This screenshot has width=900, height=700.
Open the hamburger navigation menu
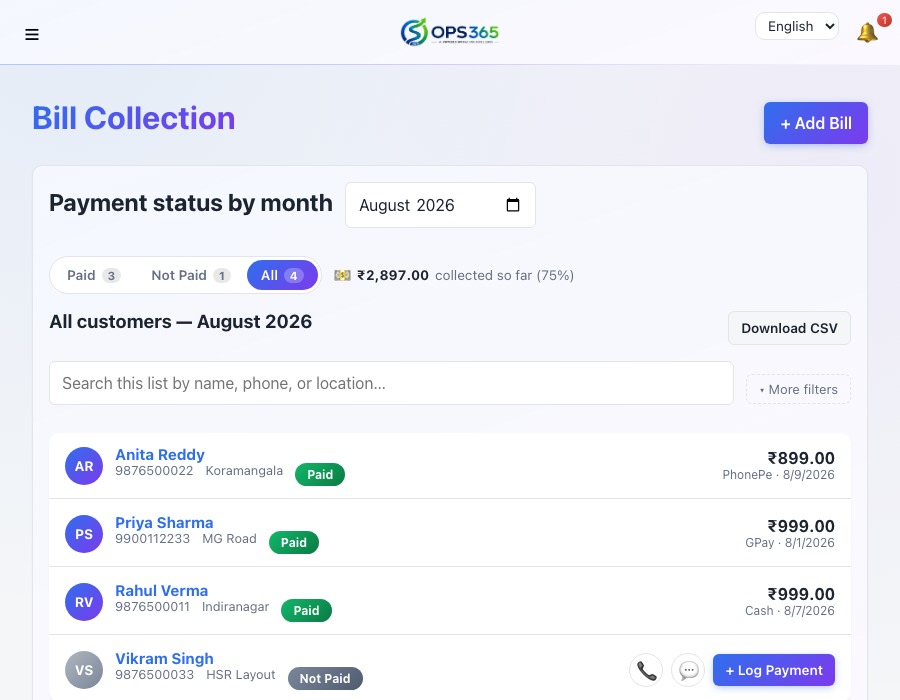tap(32, 34)
